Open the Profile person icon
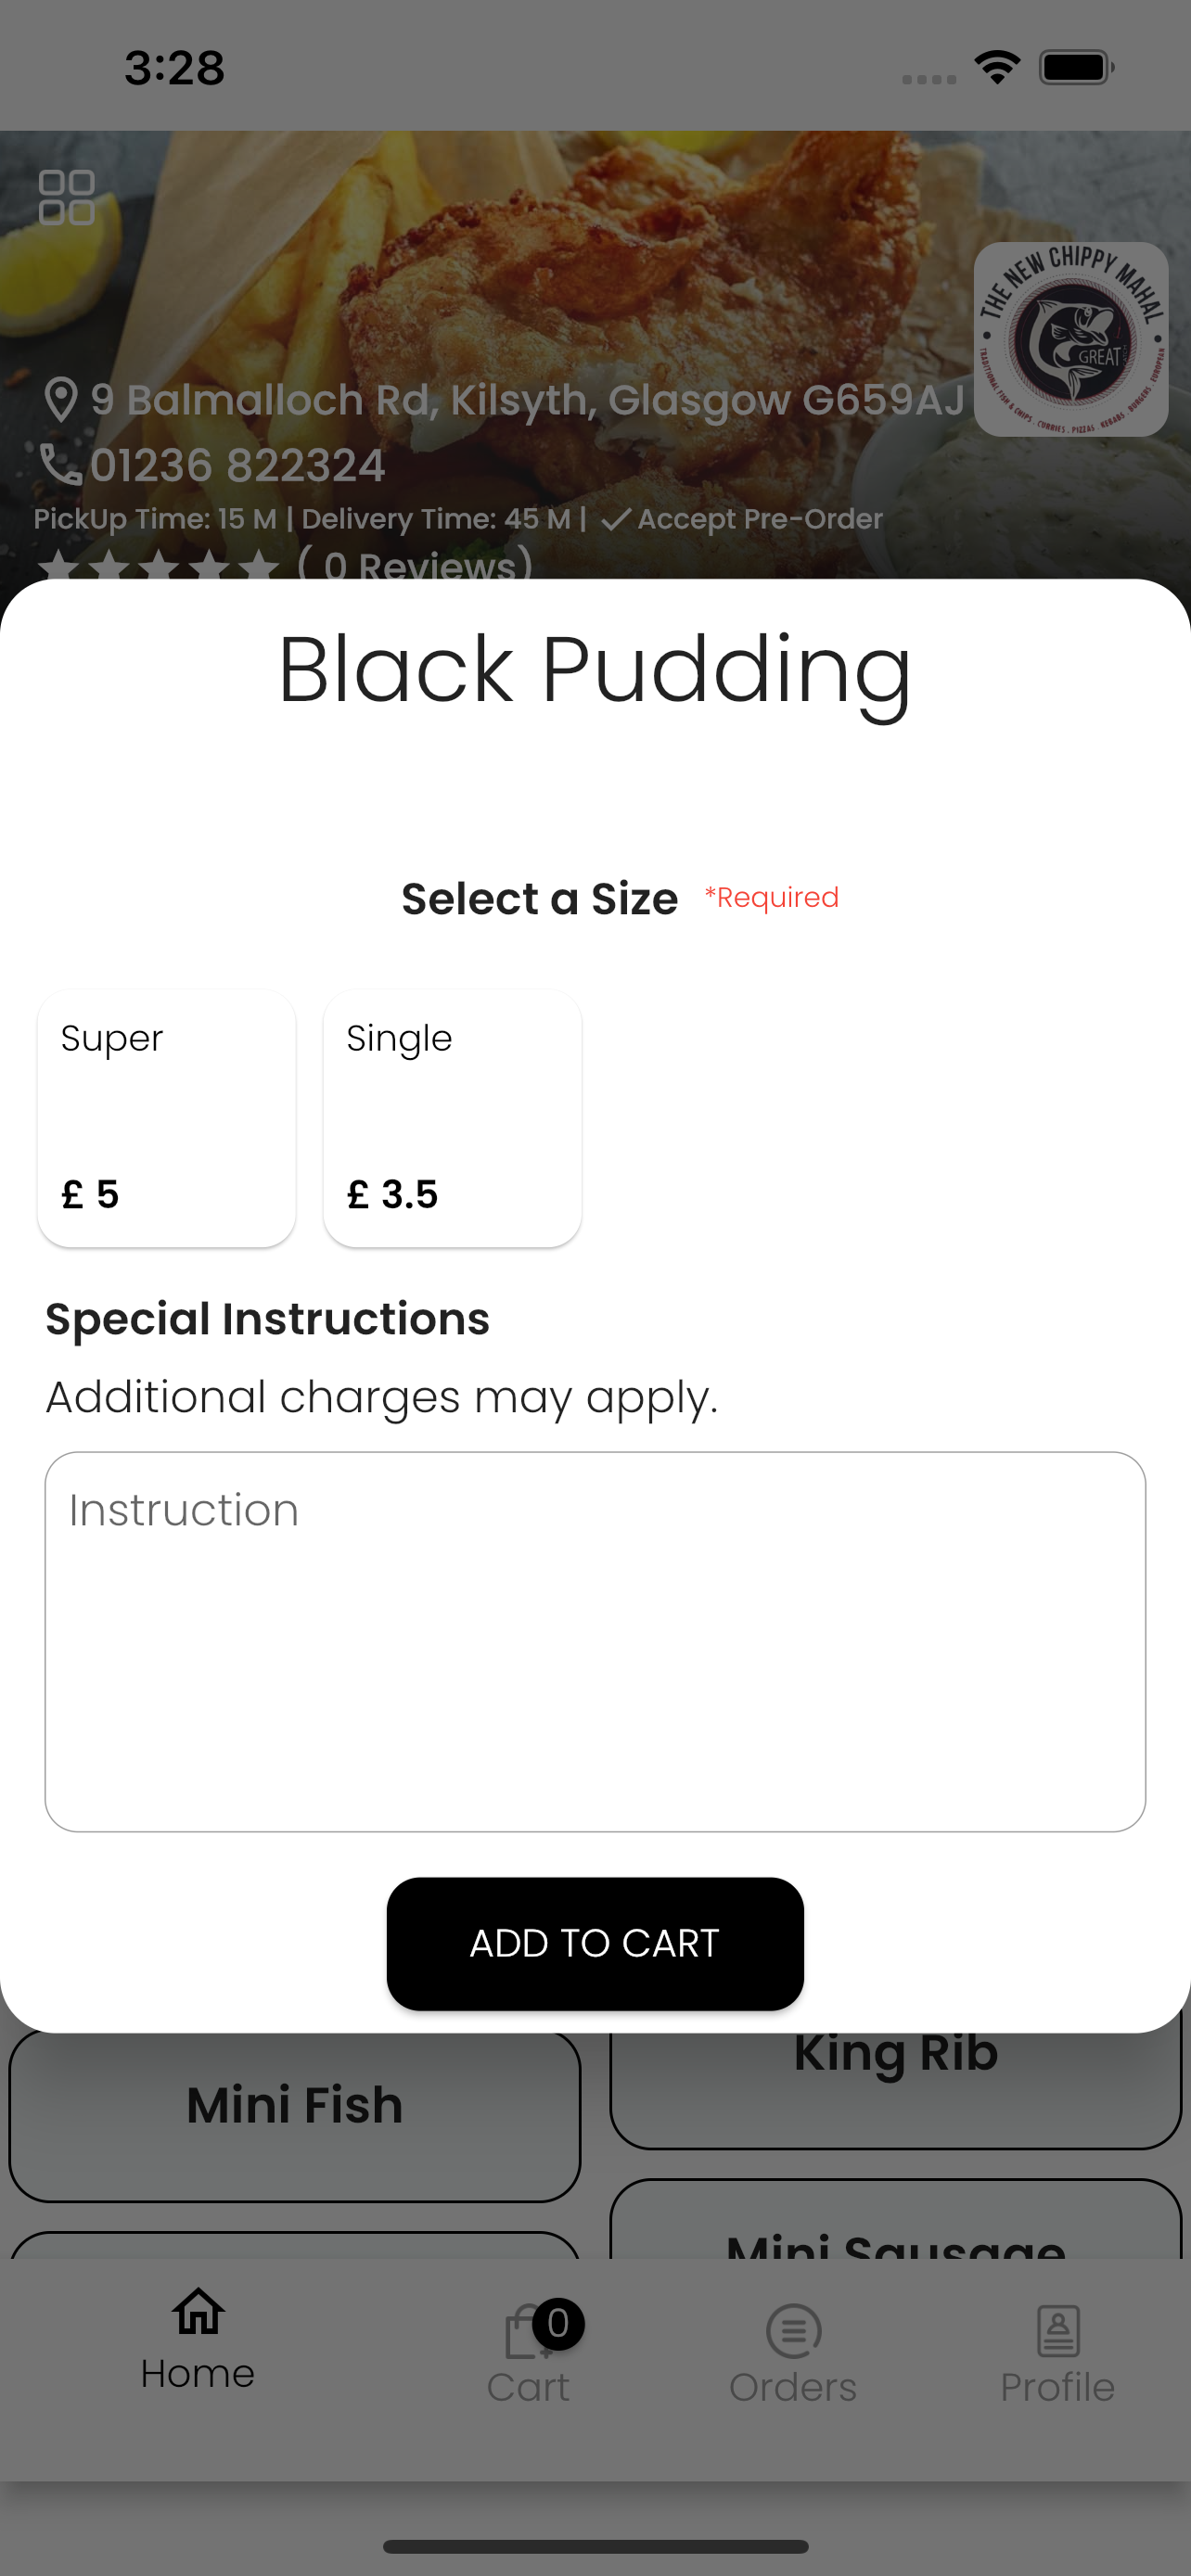Screen dimensions: 1191x2576 (1058, 2331)
